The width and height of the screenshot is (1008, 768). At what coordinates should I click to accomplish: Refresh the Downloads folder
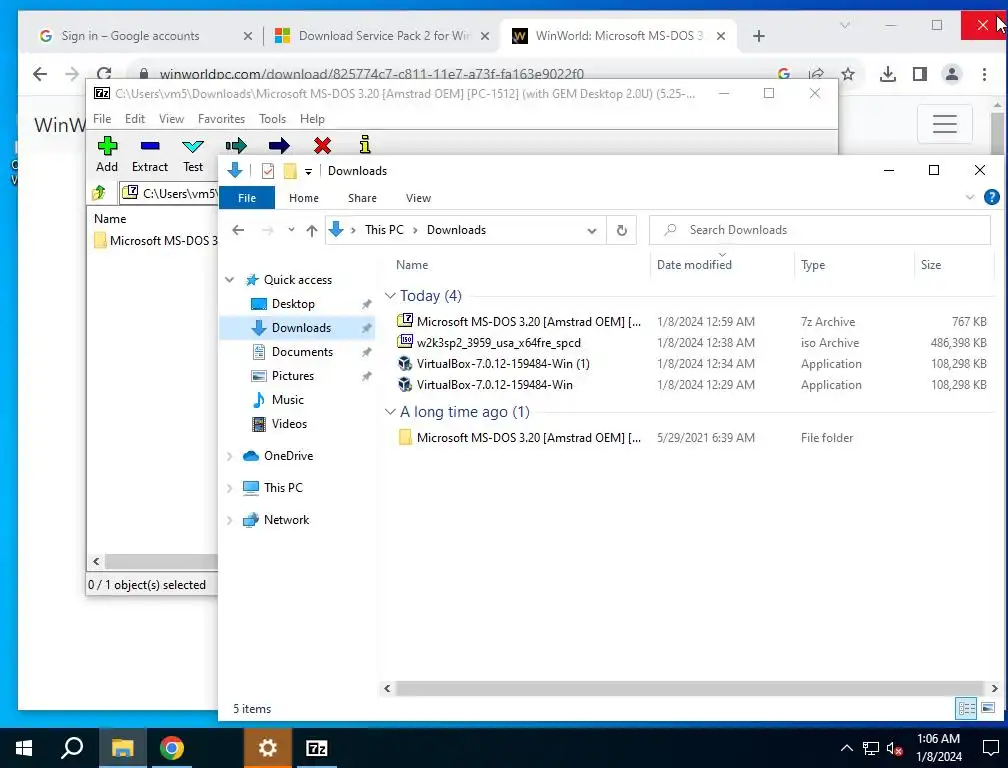(x=621, y=230)
